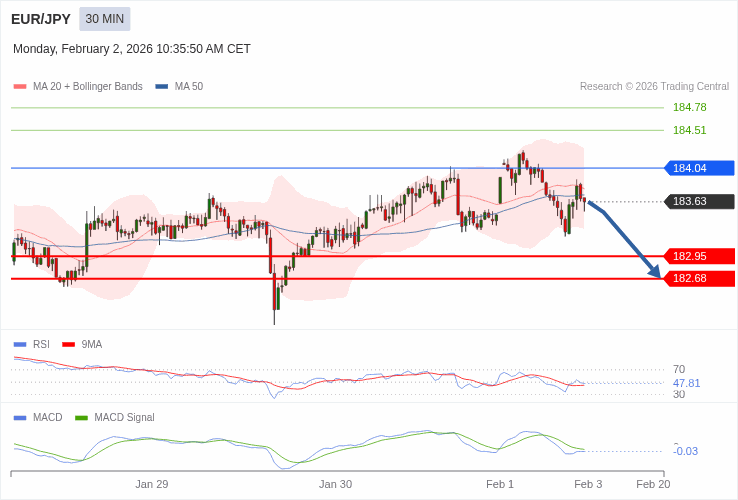Click the 184.78 resistance level label
The image size is (738, 500).
689,108
